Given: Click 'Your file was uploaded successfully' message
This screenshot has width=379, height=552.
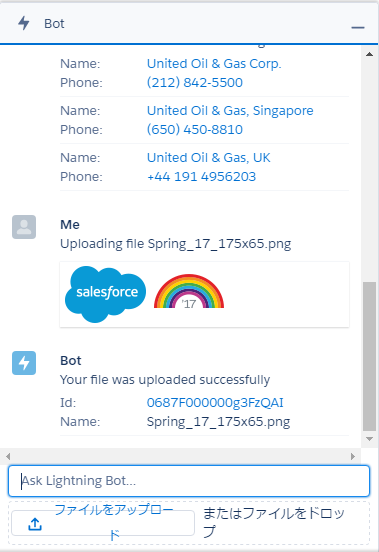Looking at the screenshot, I should pos(165,380).
